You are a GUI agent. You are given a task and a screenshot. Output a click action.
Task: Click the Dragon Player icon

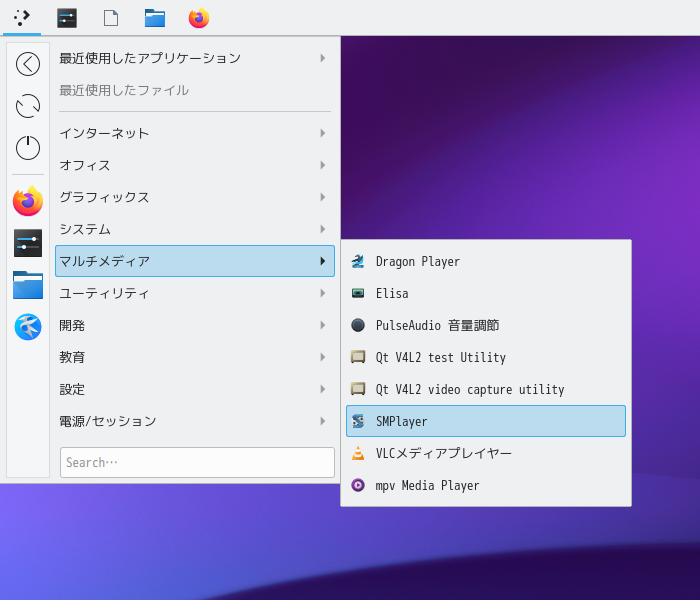click(x=358, y=261)
